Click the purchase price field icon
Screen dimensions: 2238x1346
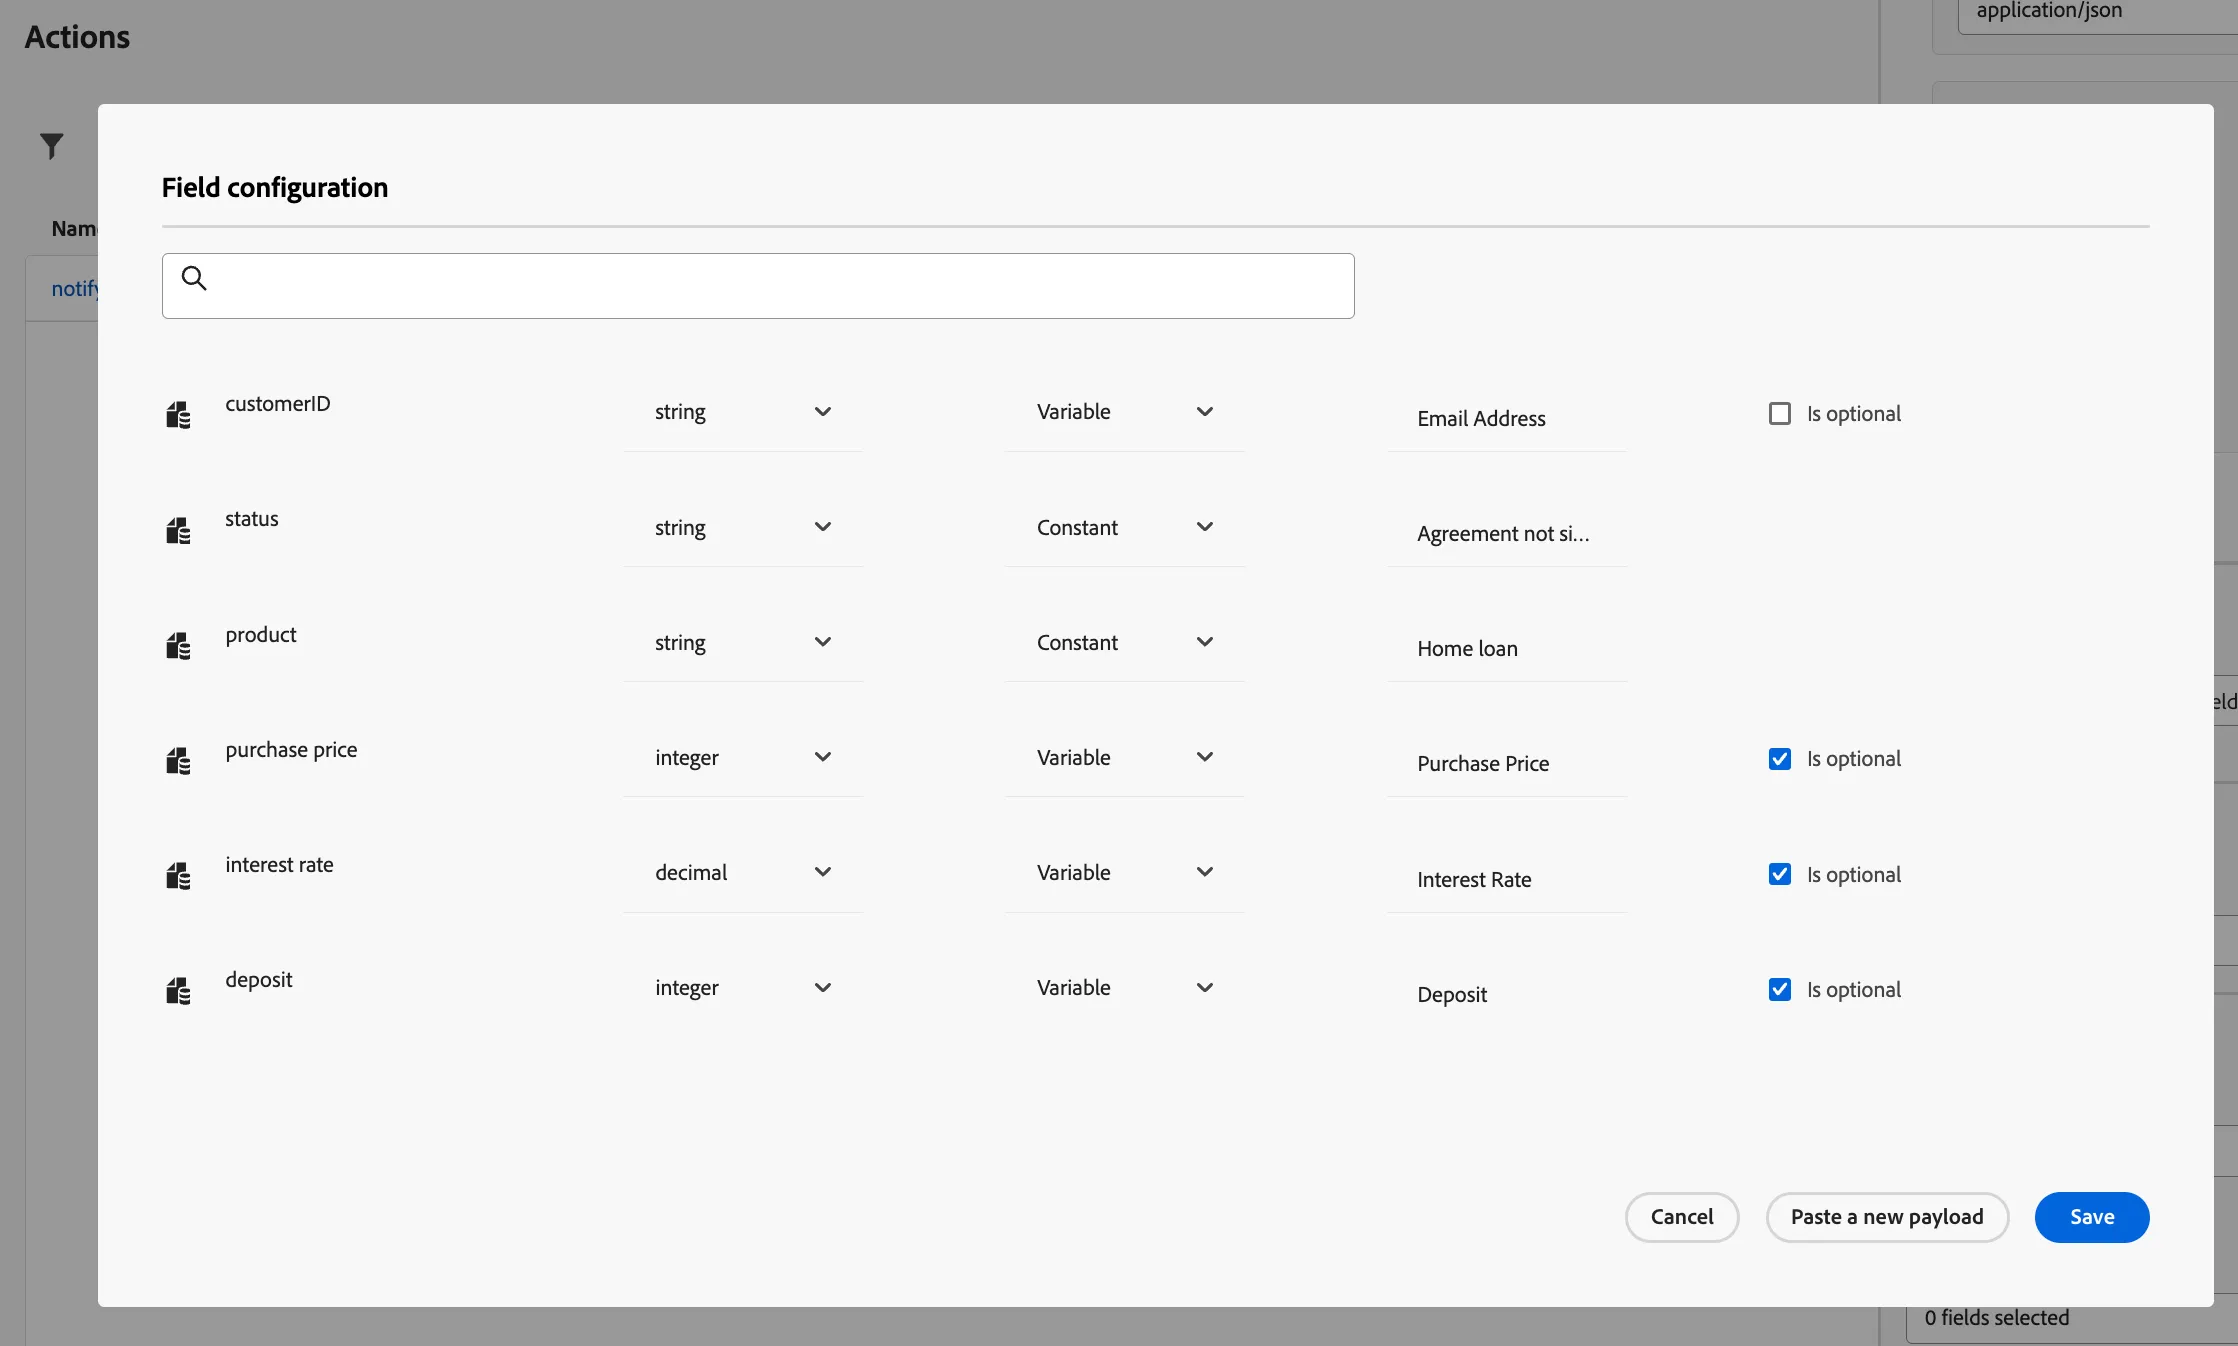coord(178,760)
